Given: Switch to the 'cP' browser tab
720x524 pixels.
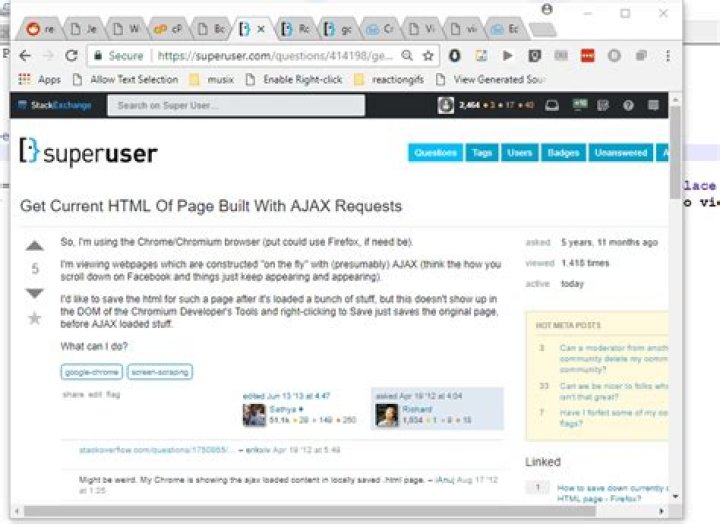Looking at the screenshot, I should click(168, 29).
